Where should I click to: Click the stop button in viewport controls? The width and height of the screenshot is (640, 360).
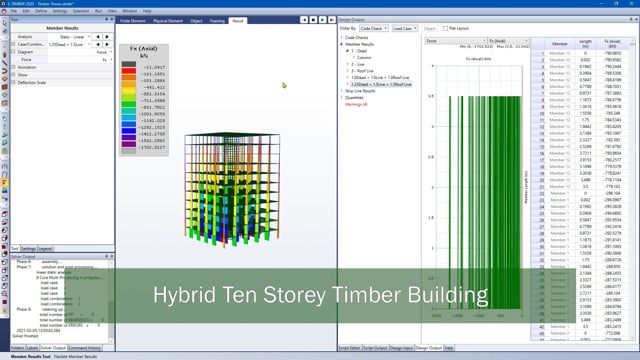coord(313,20)
